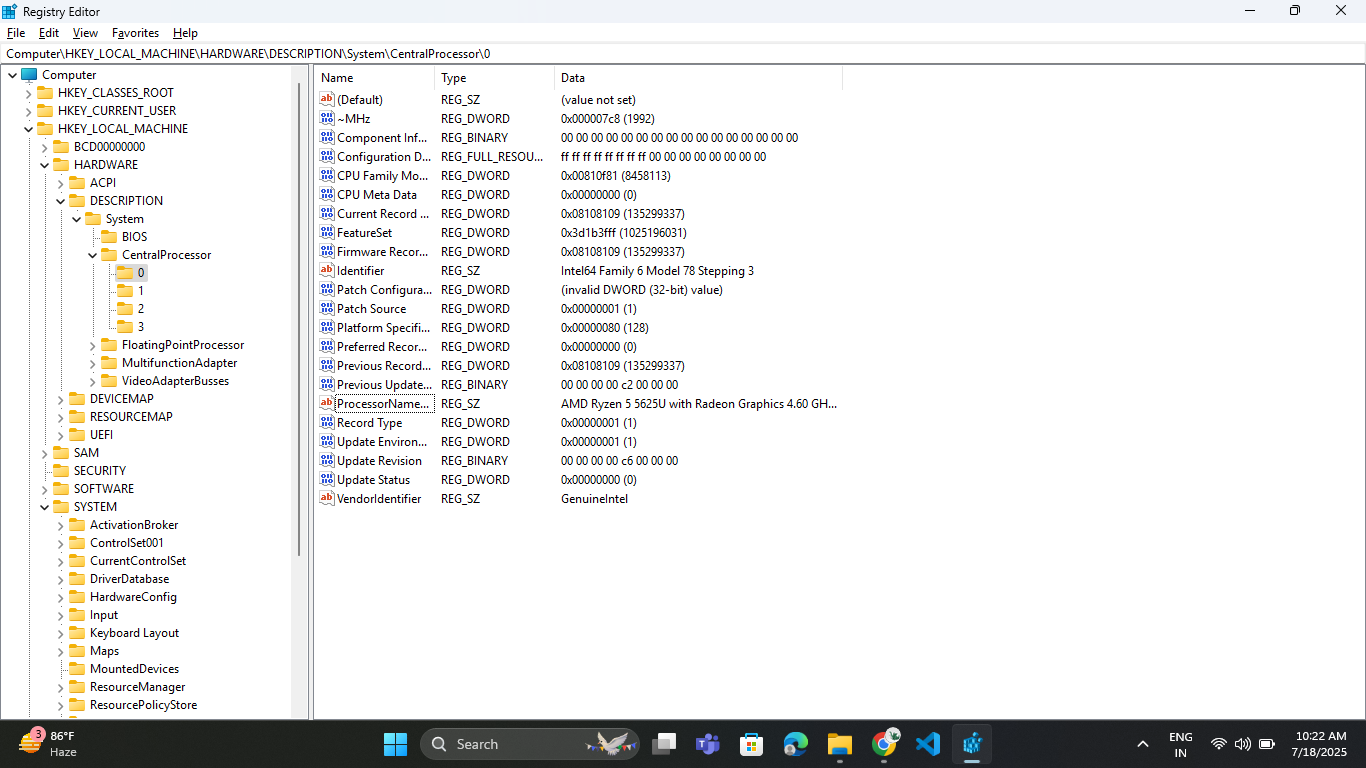This screenshot has width=1366, height=768.
Task: Expand the FloatingPointProcessor key
Action: point(92,344)
